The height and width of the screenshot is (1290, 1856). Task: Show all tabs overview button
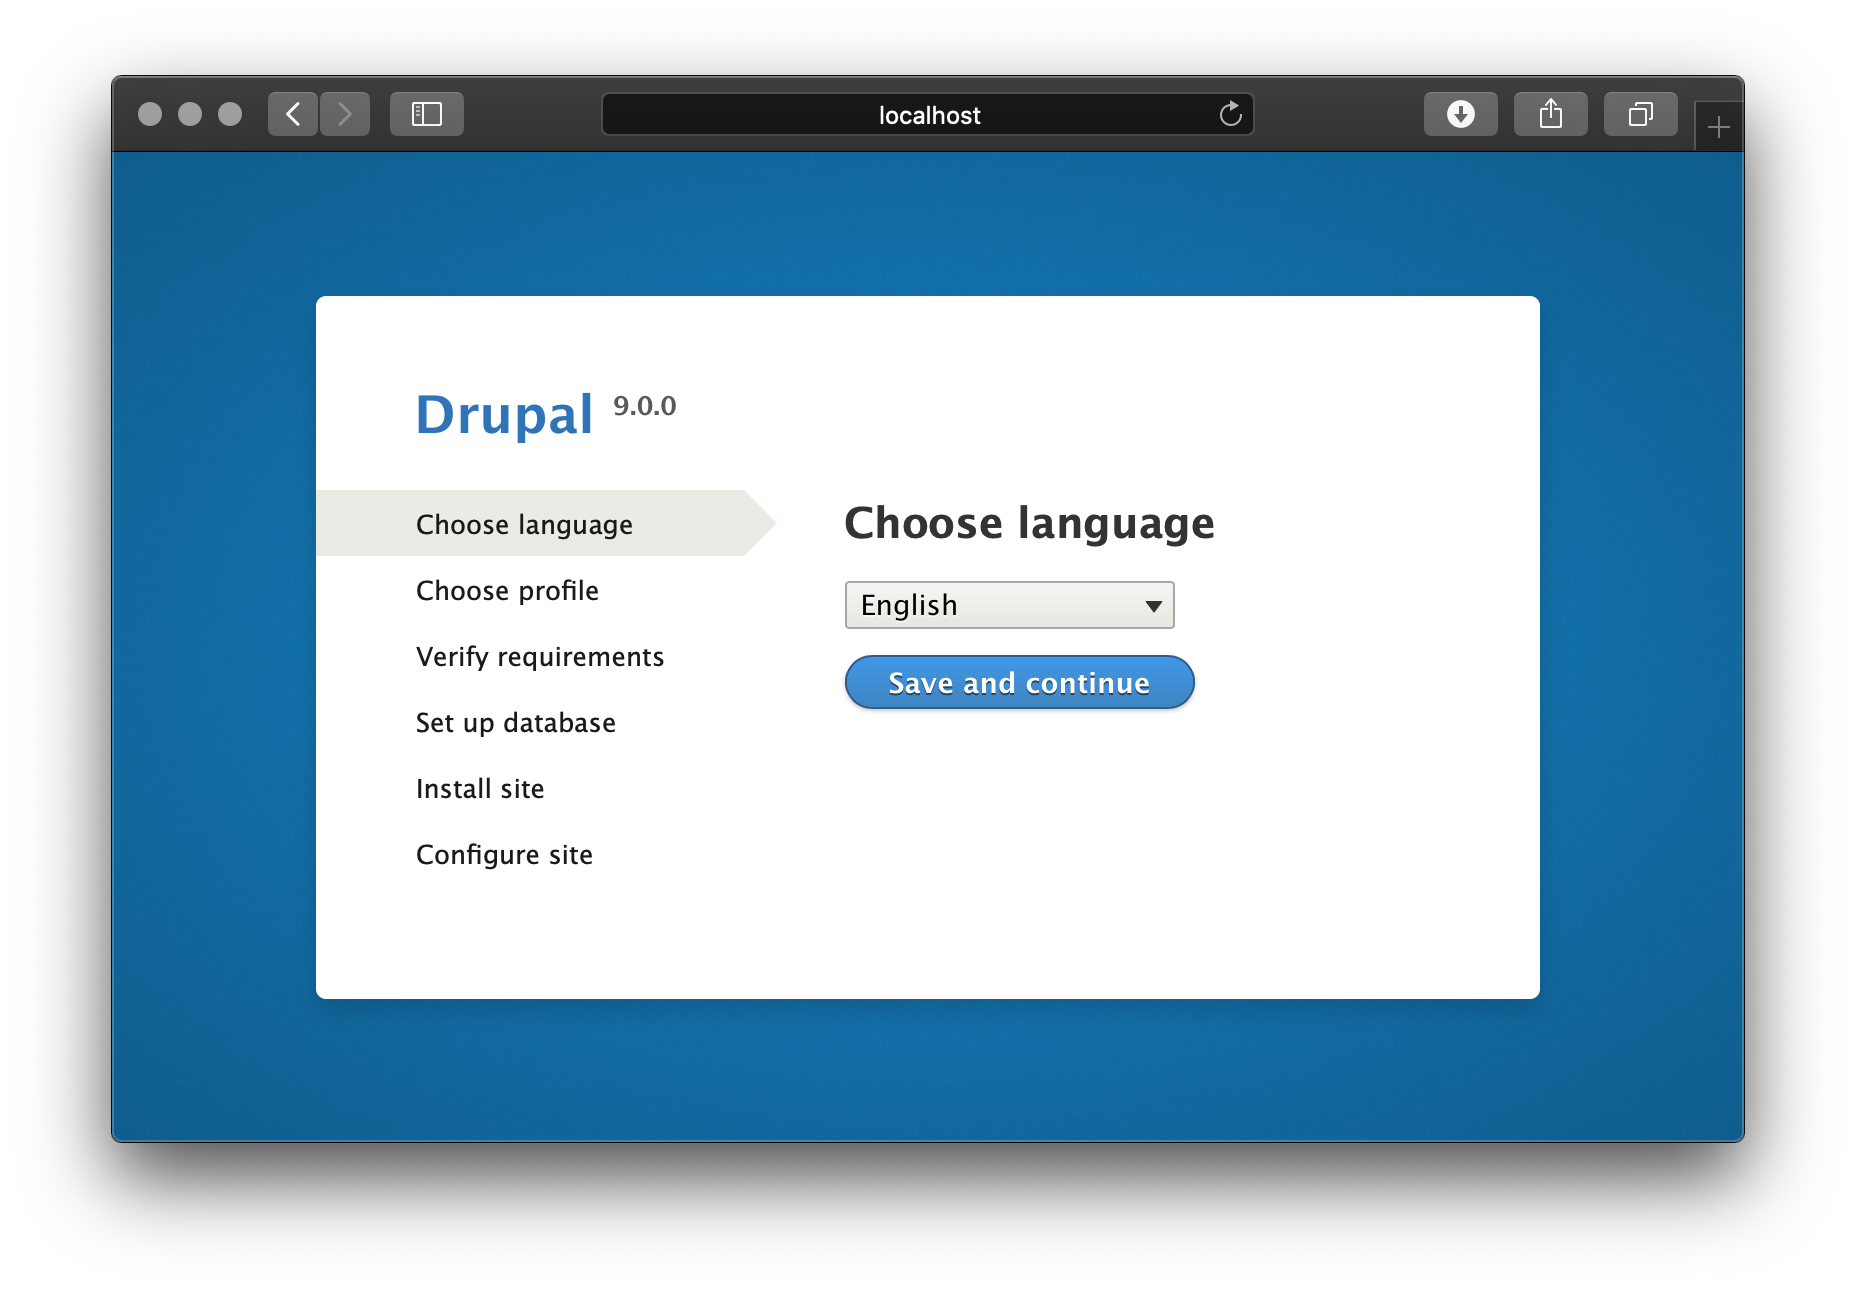point(1640,114)
